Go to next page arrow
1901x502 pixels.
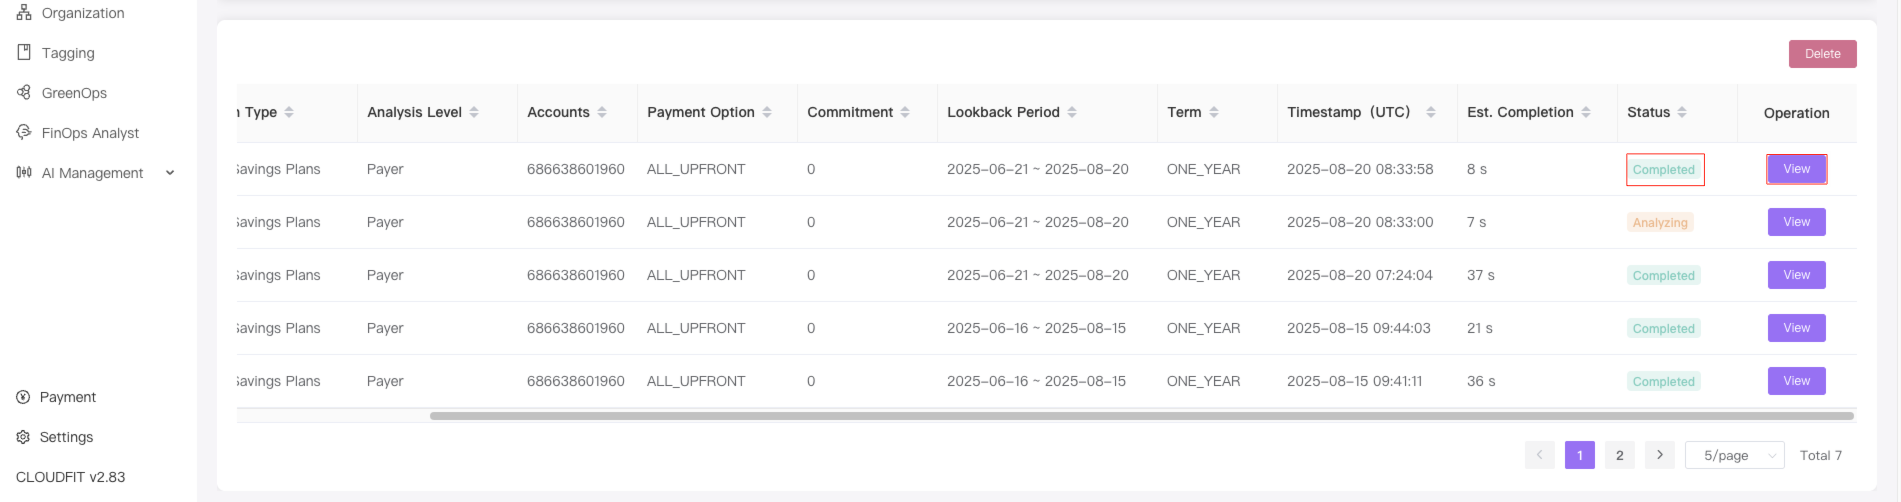pos(1660,455)
